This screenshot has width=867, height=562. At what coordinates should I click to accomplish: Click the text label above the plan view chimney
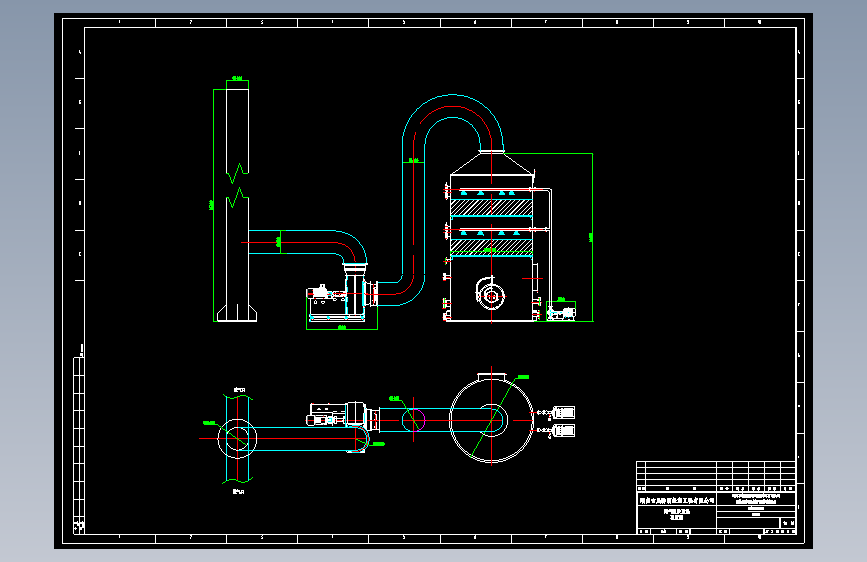[x=239, y=390]
